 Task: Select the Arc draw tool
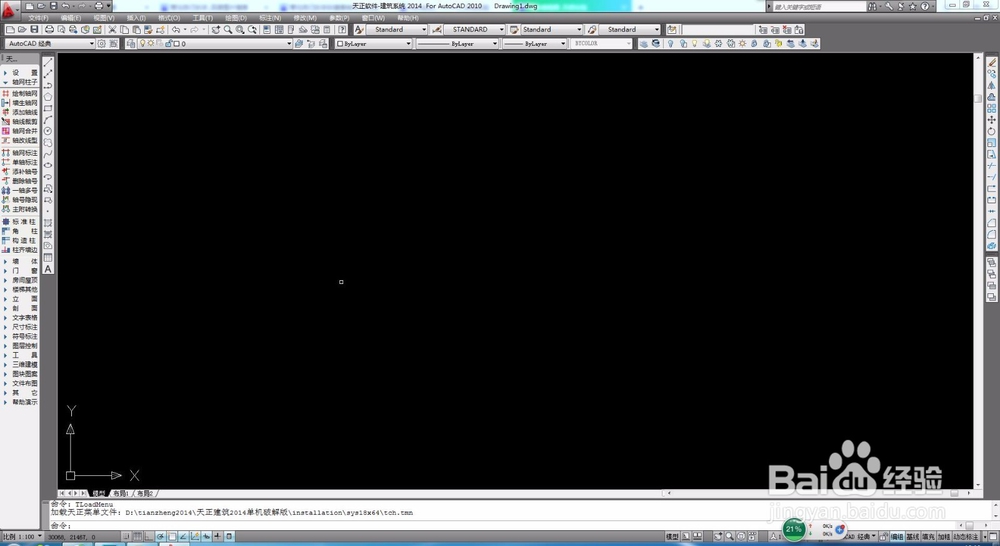pyautogui.click(x=48, y=120)
